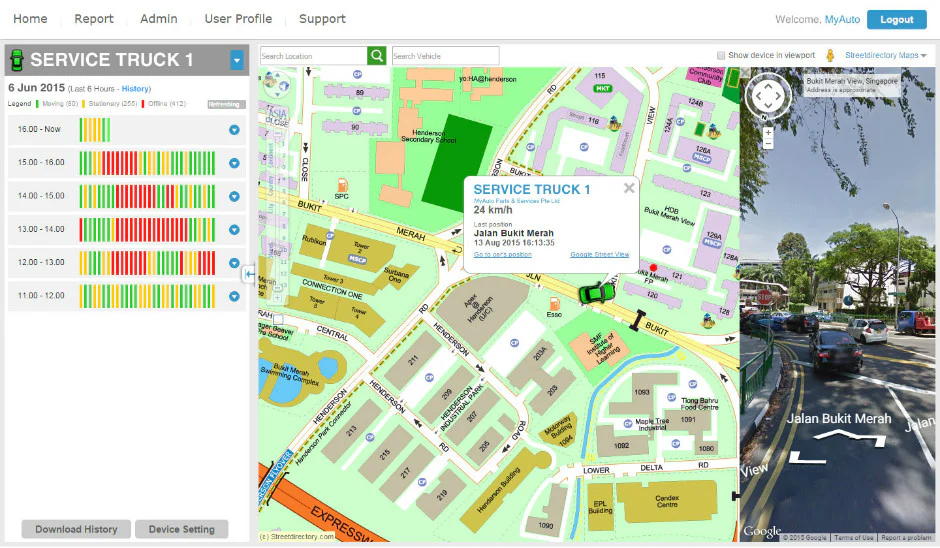Click the street view forward navigation arrow
The height and width of the screenshot is (548, 940).
coord(849,438)
